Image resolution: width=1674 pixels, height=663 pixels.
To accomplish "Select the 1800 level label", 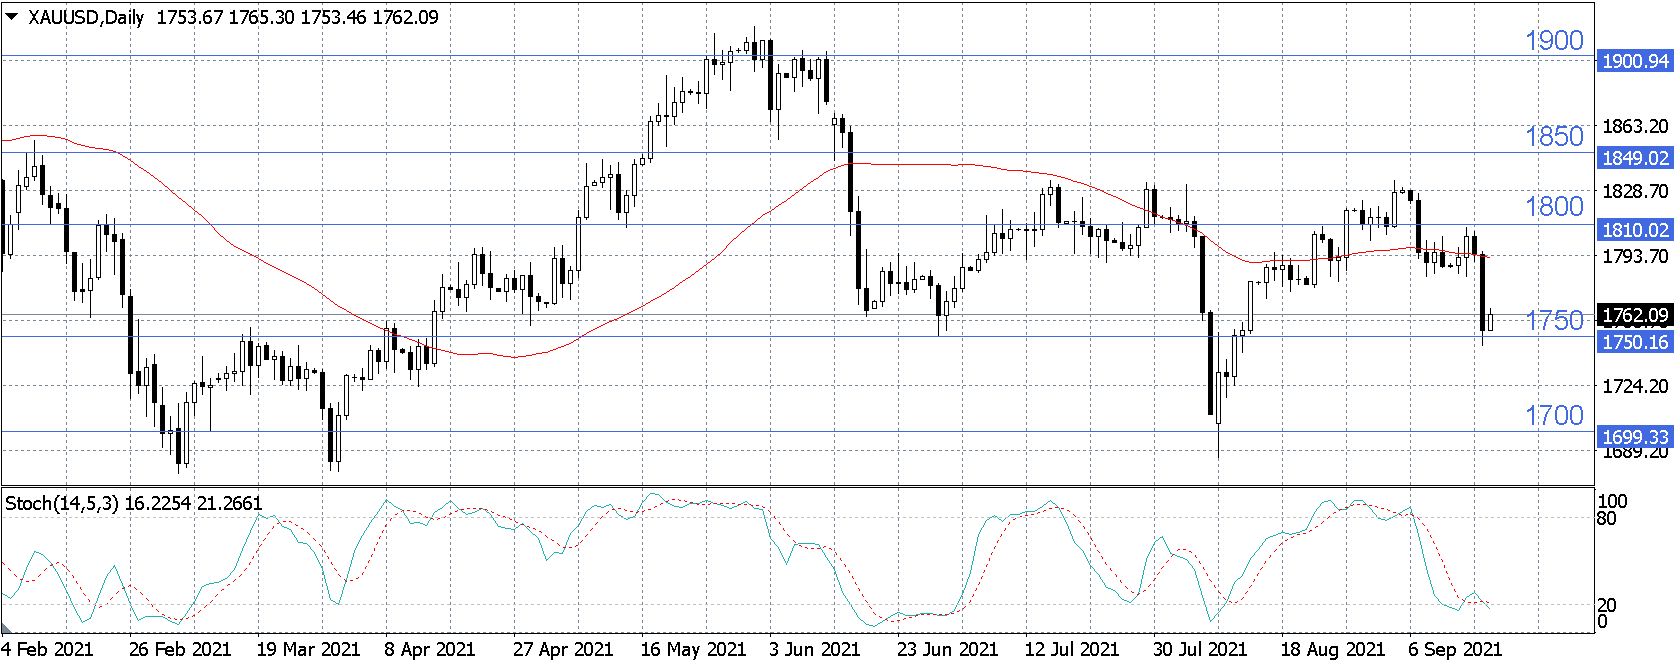I will tap(1554, 207).
